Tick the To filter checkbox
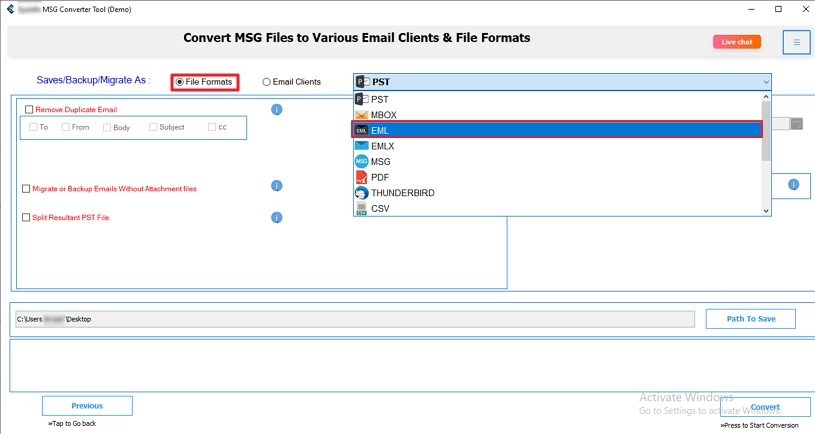This screenshot has height=434, width=815. [33, 127]
